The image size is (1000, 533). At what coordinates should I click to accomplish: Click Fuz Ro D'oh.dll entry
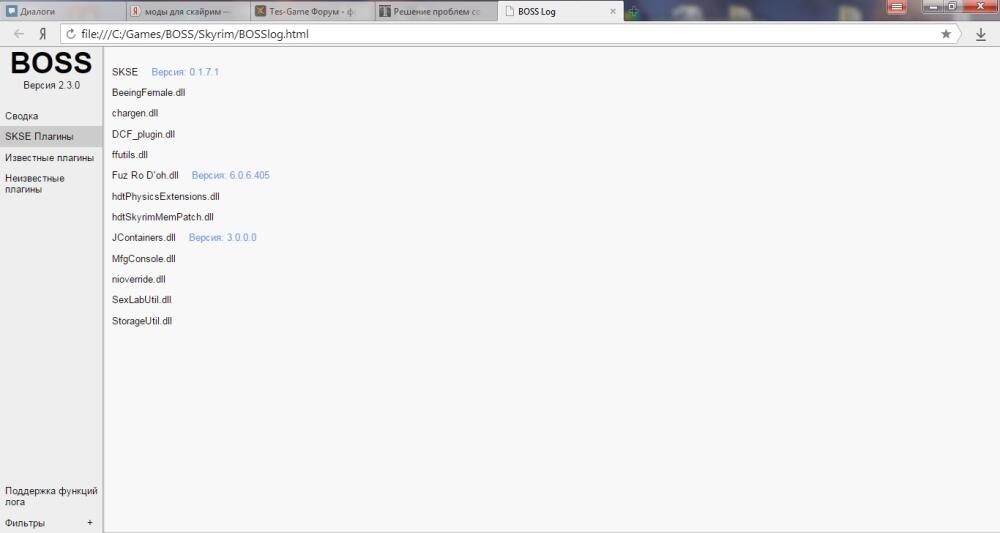[x=145, y=175]
